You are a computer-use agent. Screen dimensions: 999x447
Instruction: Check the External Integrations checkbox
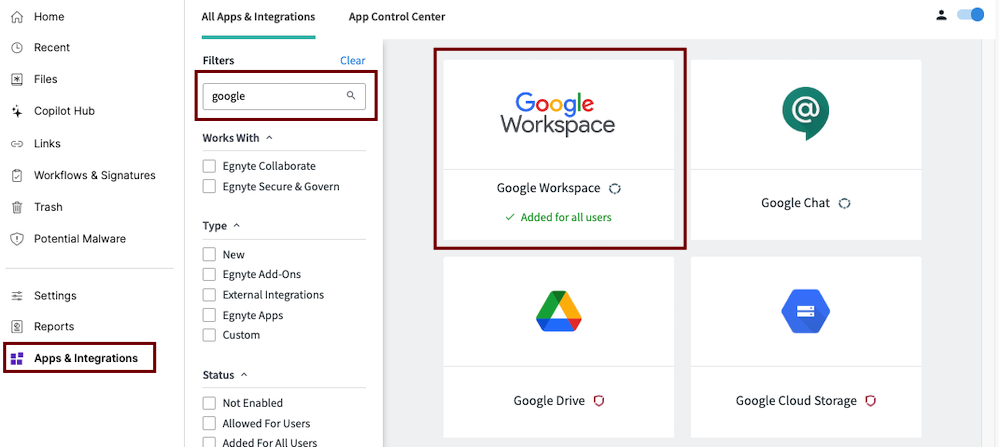(209, 295)
